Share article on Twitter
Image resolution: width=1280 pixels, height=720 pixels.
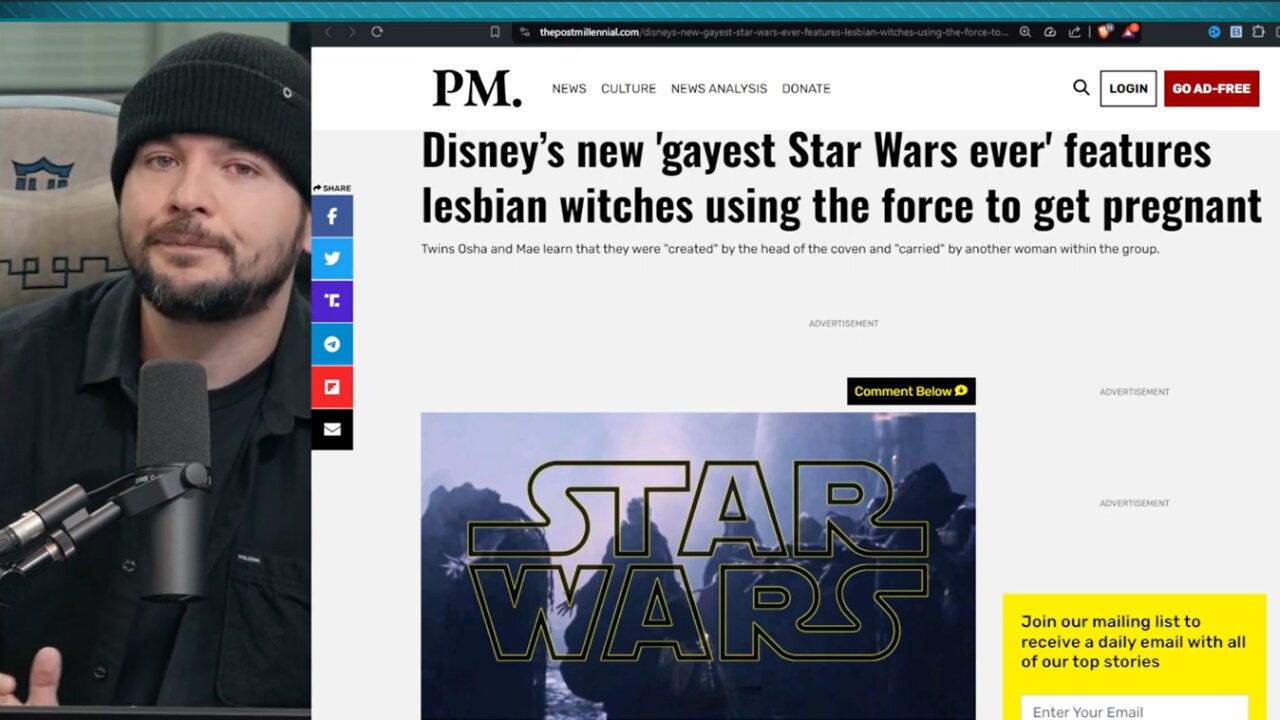(332, 258)
